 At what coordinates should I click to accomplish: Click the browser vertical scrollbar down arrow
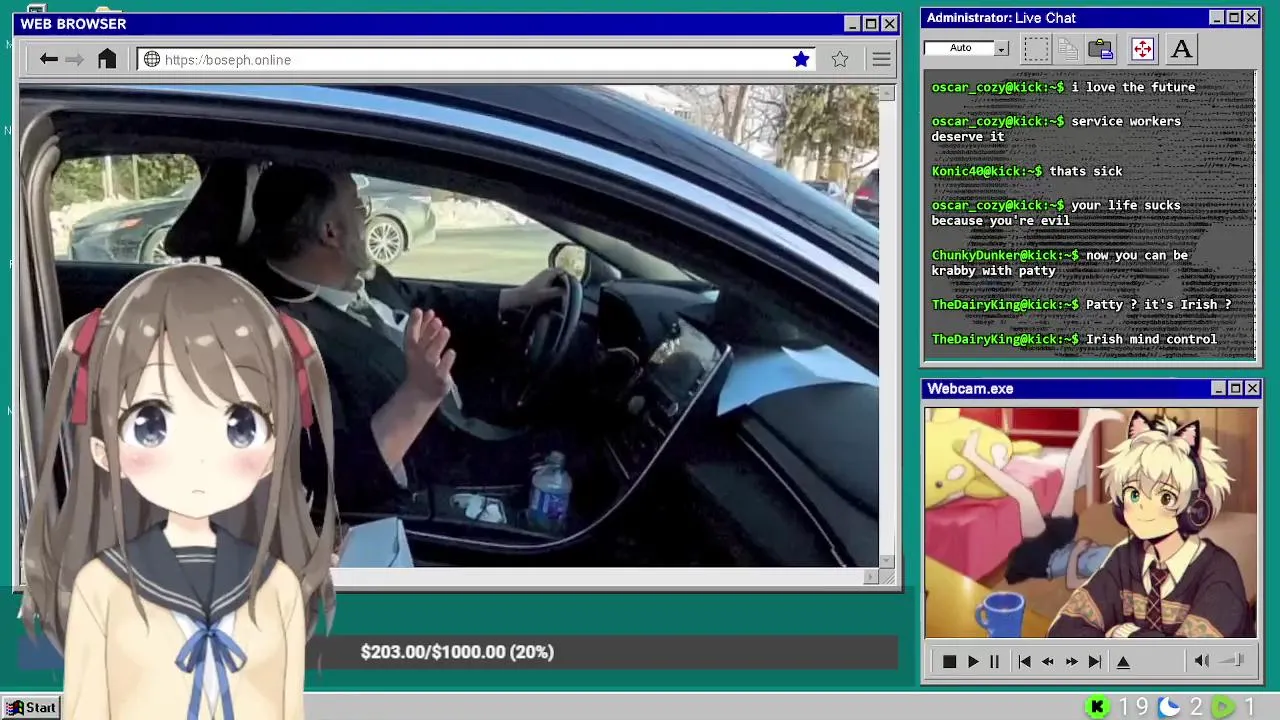click(887, 561)
